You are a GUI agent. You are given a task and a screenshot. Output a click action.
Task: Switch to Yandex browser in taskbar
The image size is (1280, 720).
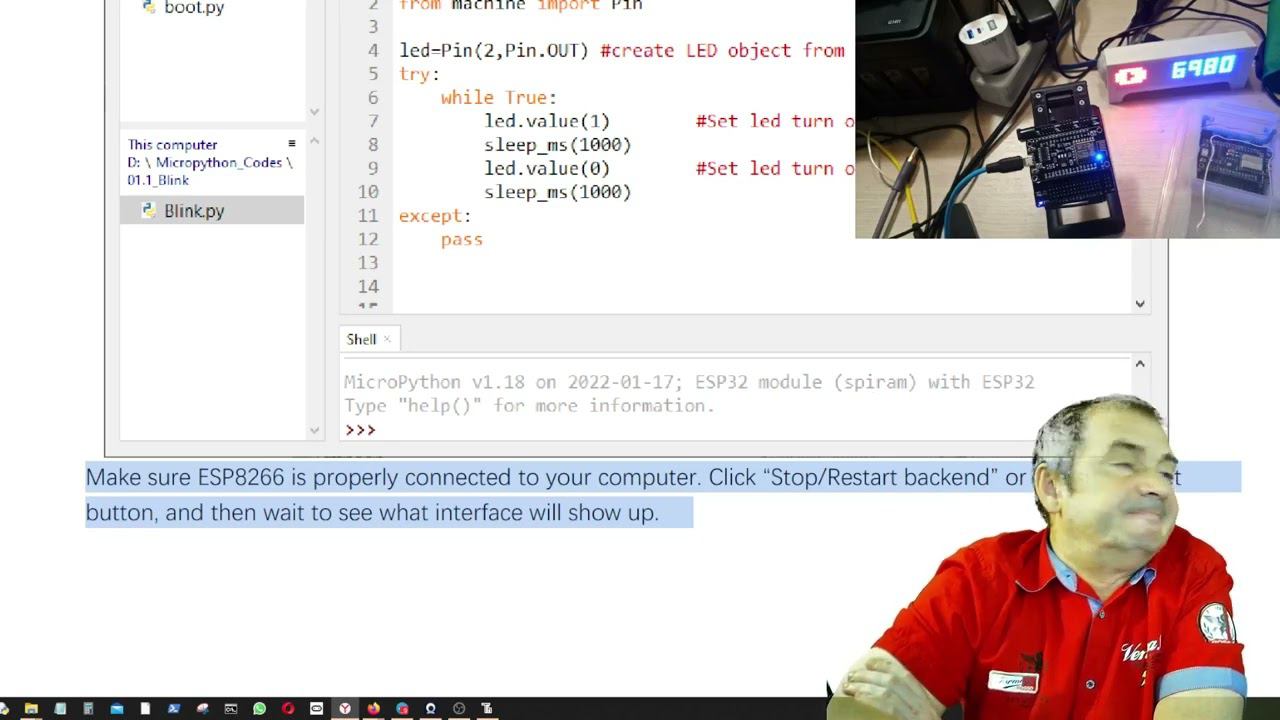click(345, 709)
